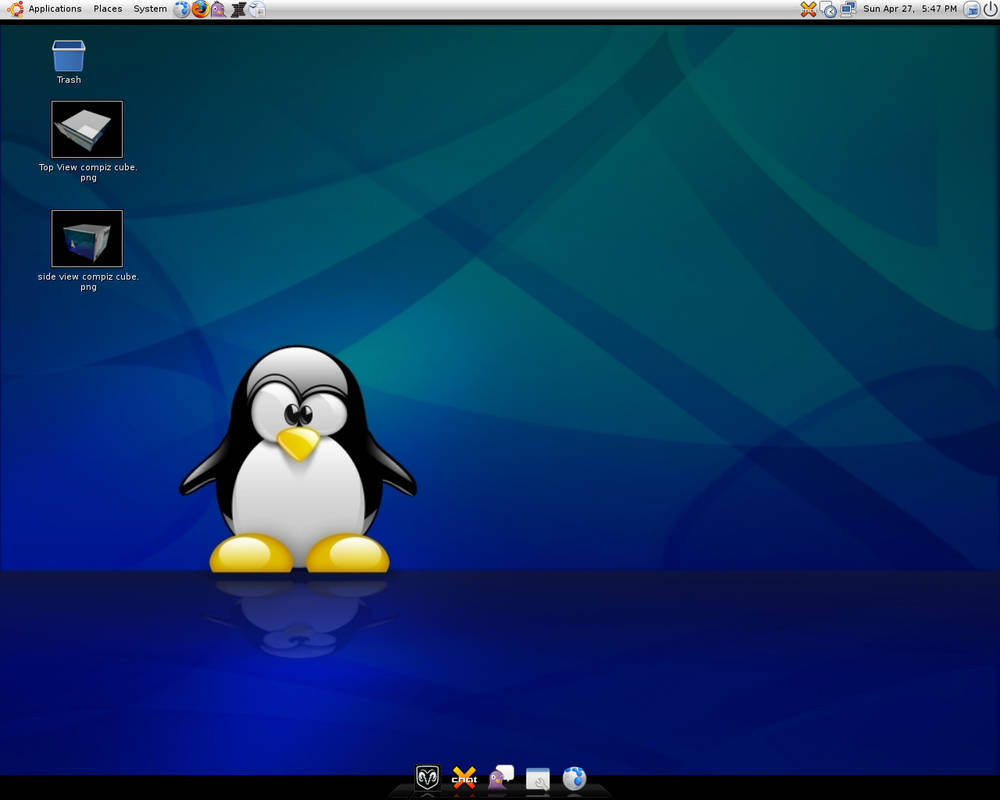
Task: Click the window switcher panel icon
Action: pos(971,10)
